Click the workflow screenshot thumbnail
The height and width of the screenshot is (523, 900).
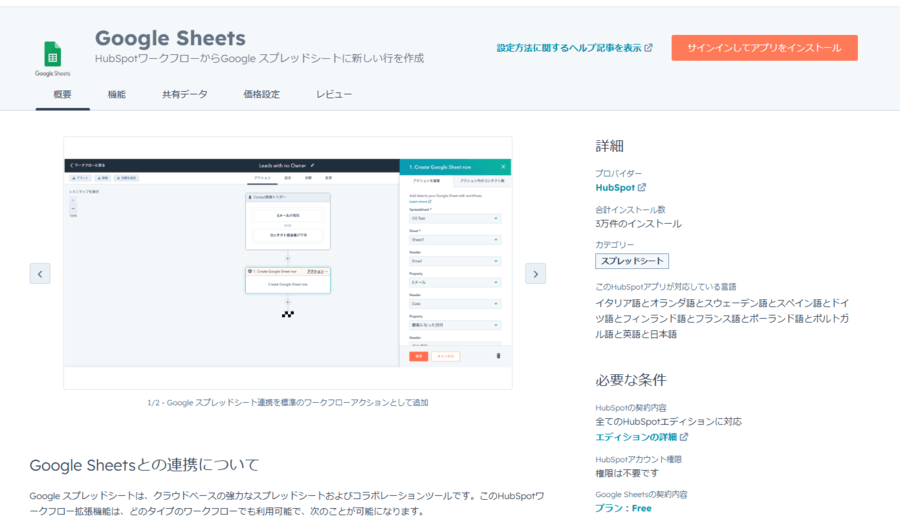[x=288, y=263]
